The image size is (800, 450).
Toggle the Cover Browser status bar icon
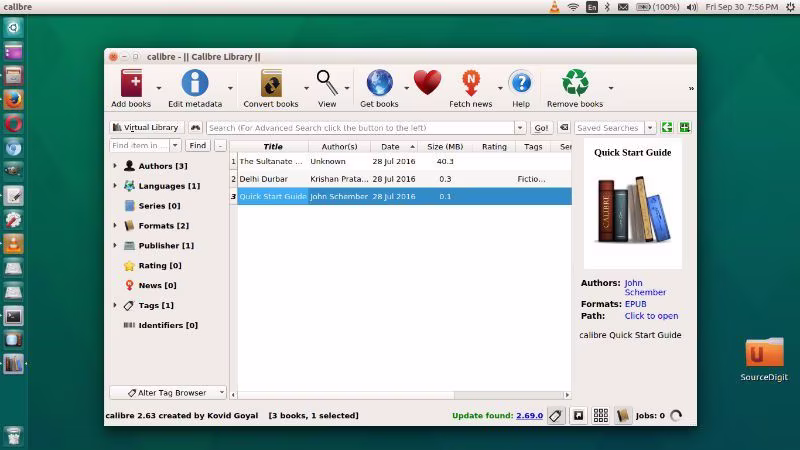[x=578, y=416]
